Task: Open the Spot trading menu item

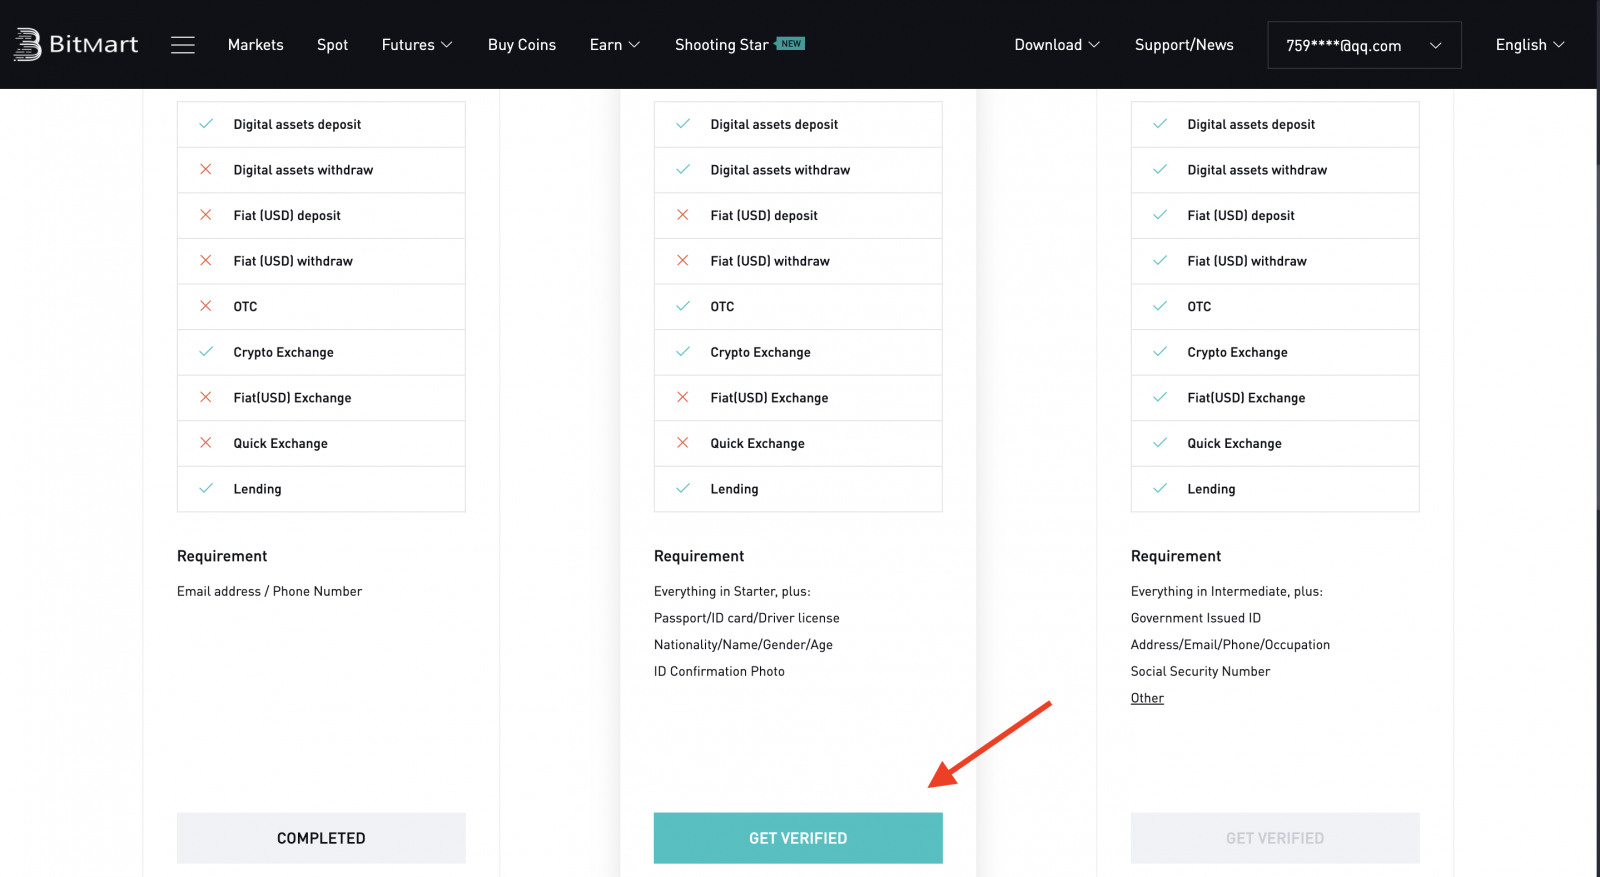Action: tap(332, 45)
